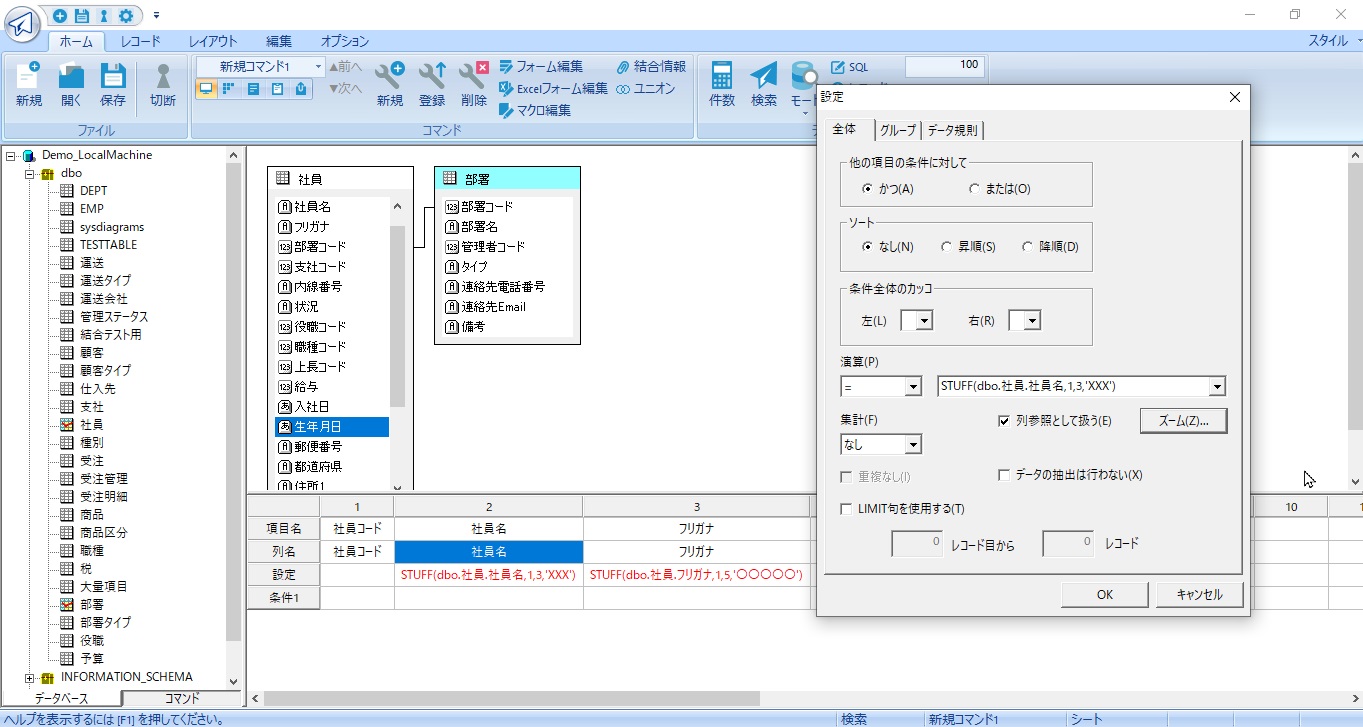Switch to the オプション ribbon tab
This screenshot has width=1363, height=727.
[345, 41]
